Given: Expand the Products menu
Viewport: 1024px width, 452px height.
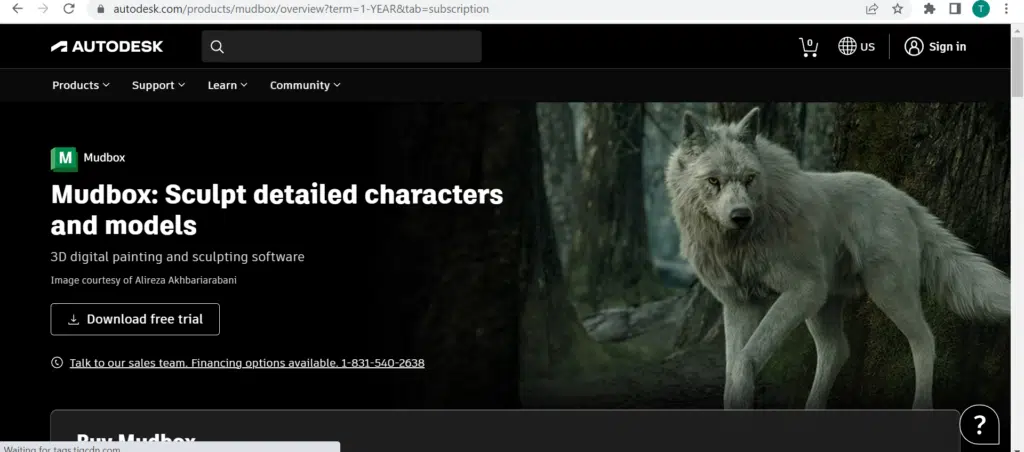Looking at the screenshot, I should (x=81, y=86).
